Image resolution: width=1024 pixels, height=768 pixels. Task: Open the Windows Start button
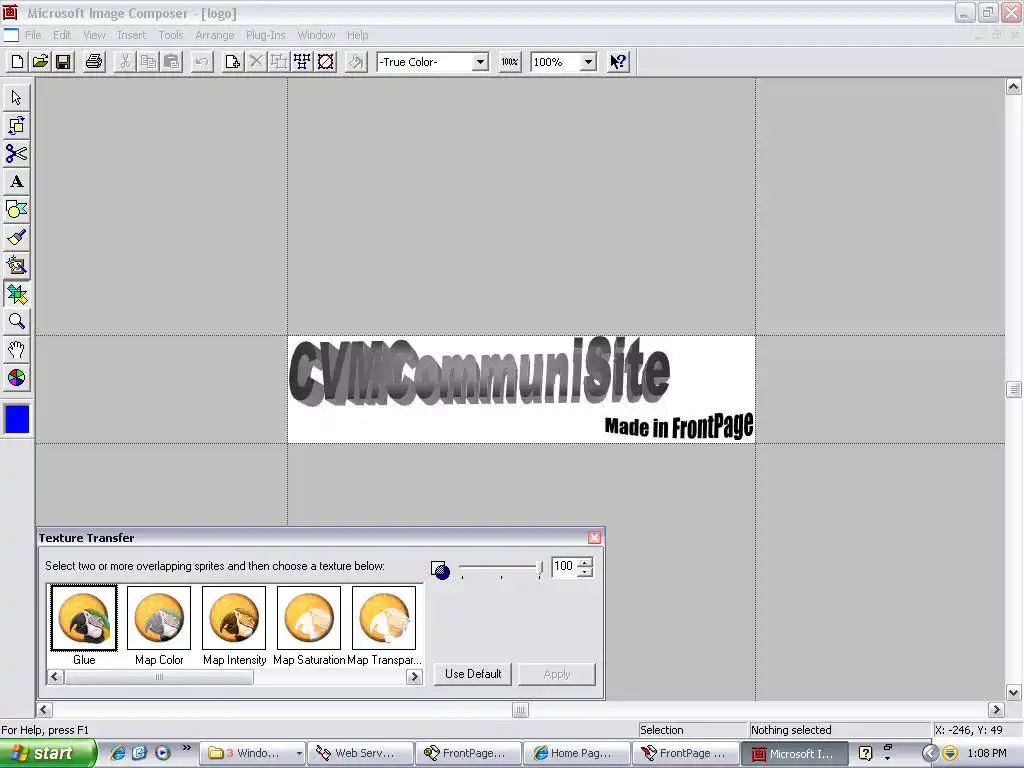(x=48, y=754)
